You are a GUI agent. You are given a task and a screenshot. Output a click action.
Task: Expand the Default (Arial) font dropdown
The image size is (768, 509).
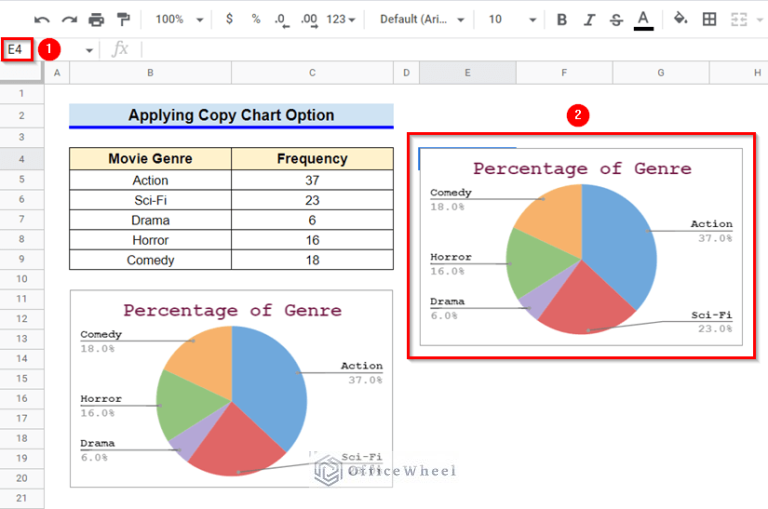click(x=422, y=19)
